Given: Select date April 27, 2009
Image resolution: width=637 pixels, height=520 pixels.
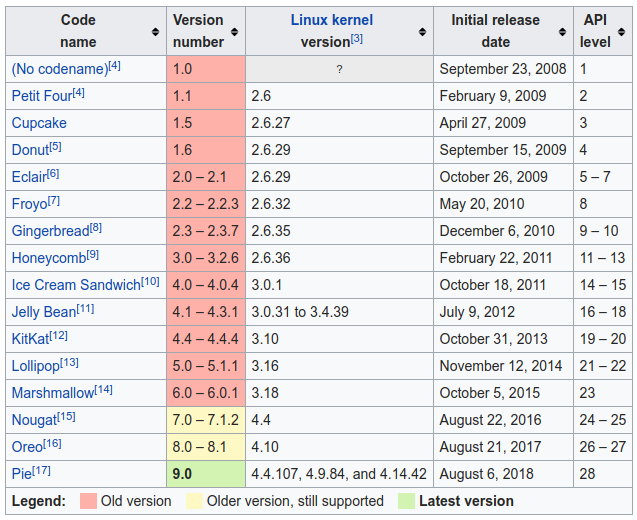Looking at the screenshot, I should point(483,123).
